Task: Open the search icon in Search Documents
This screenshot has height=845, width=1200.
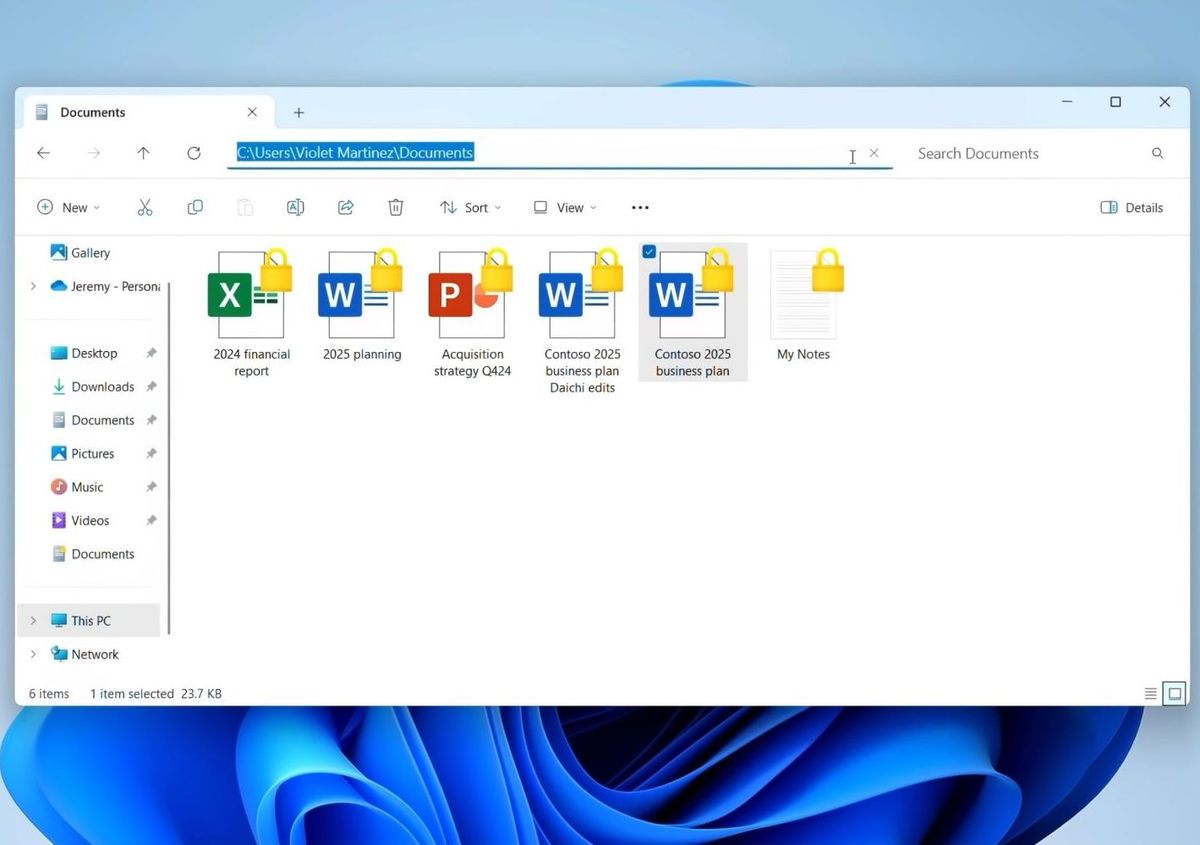Action: click(x=1157, y=153)
